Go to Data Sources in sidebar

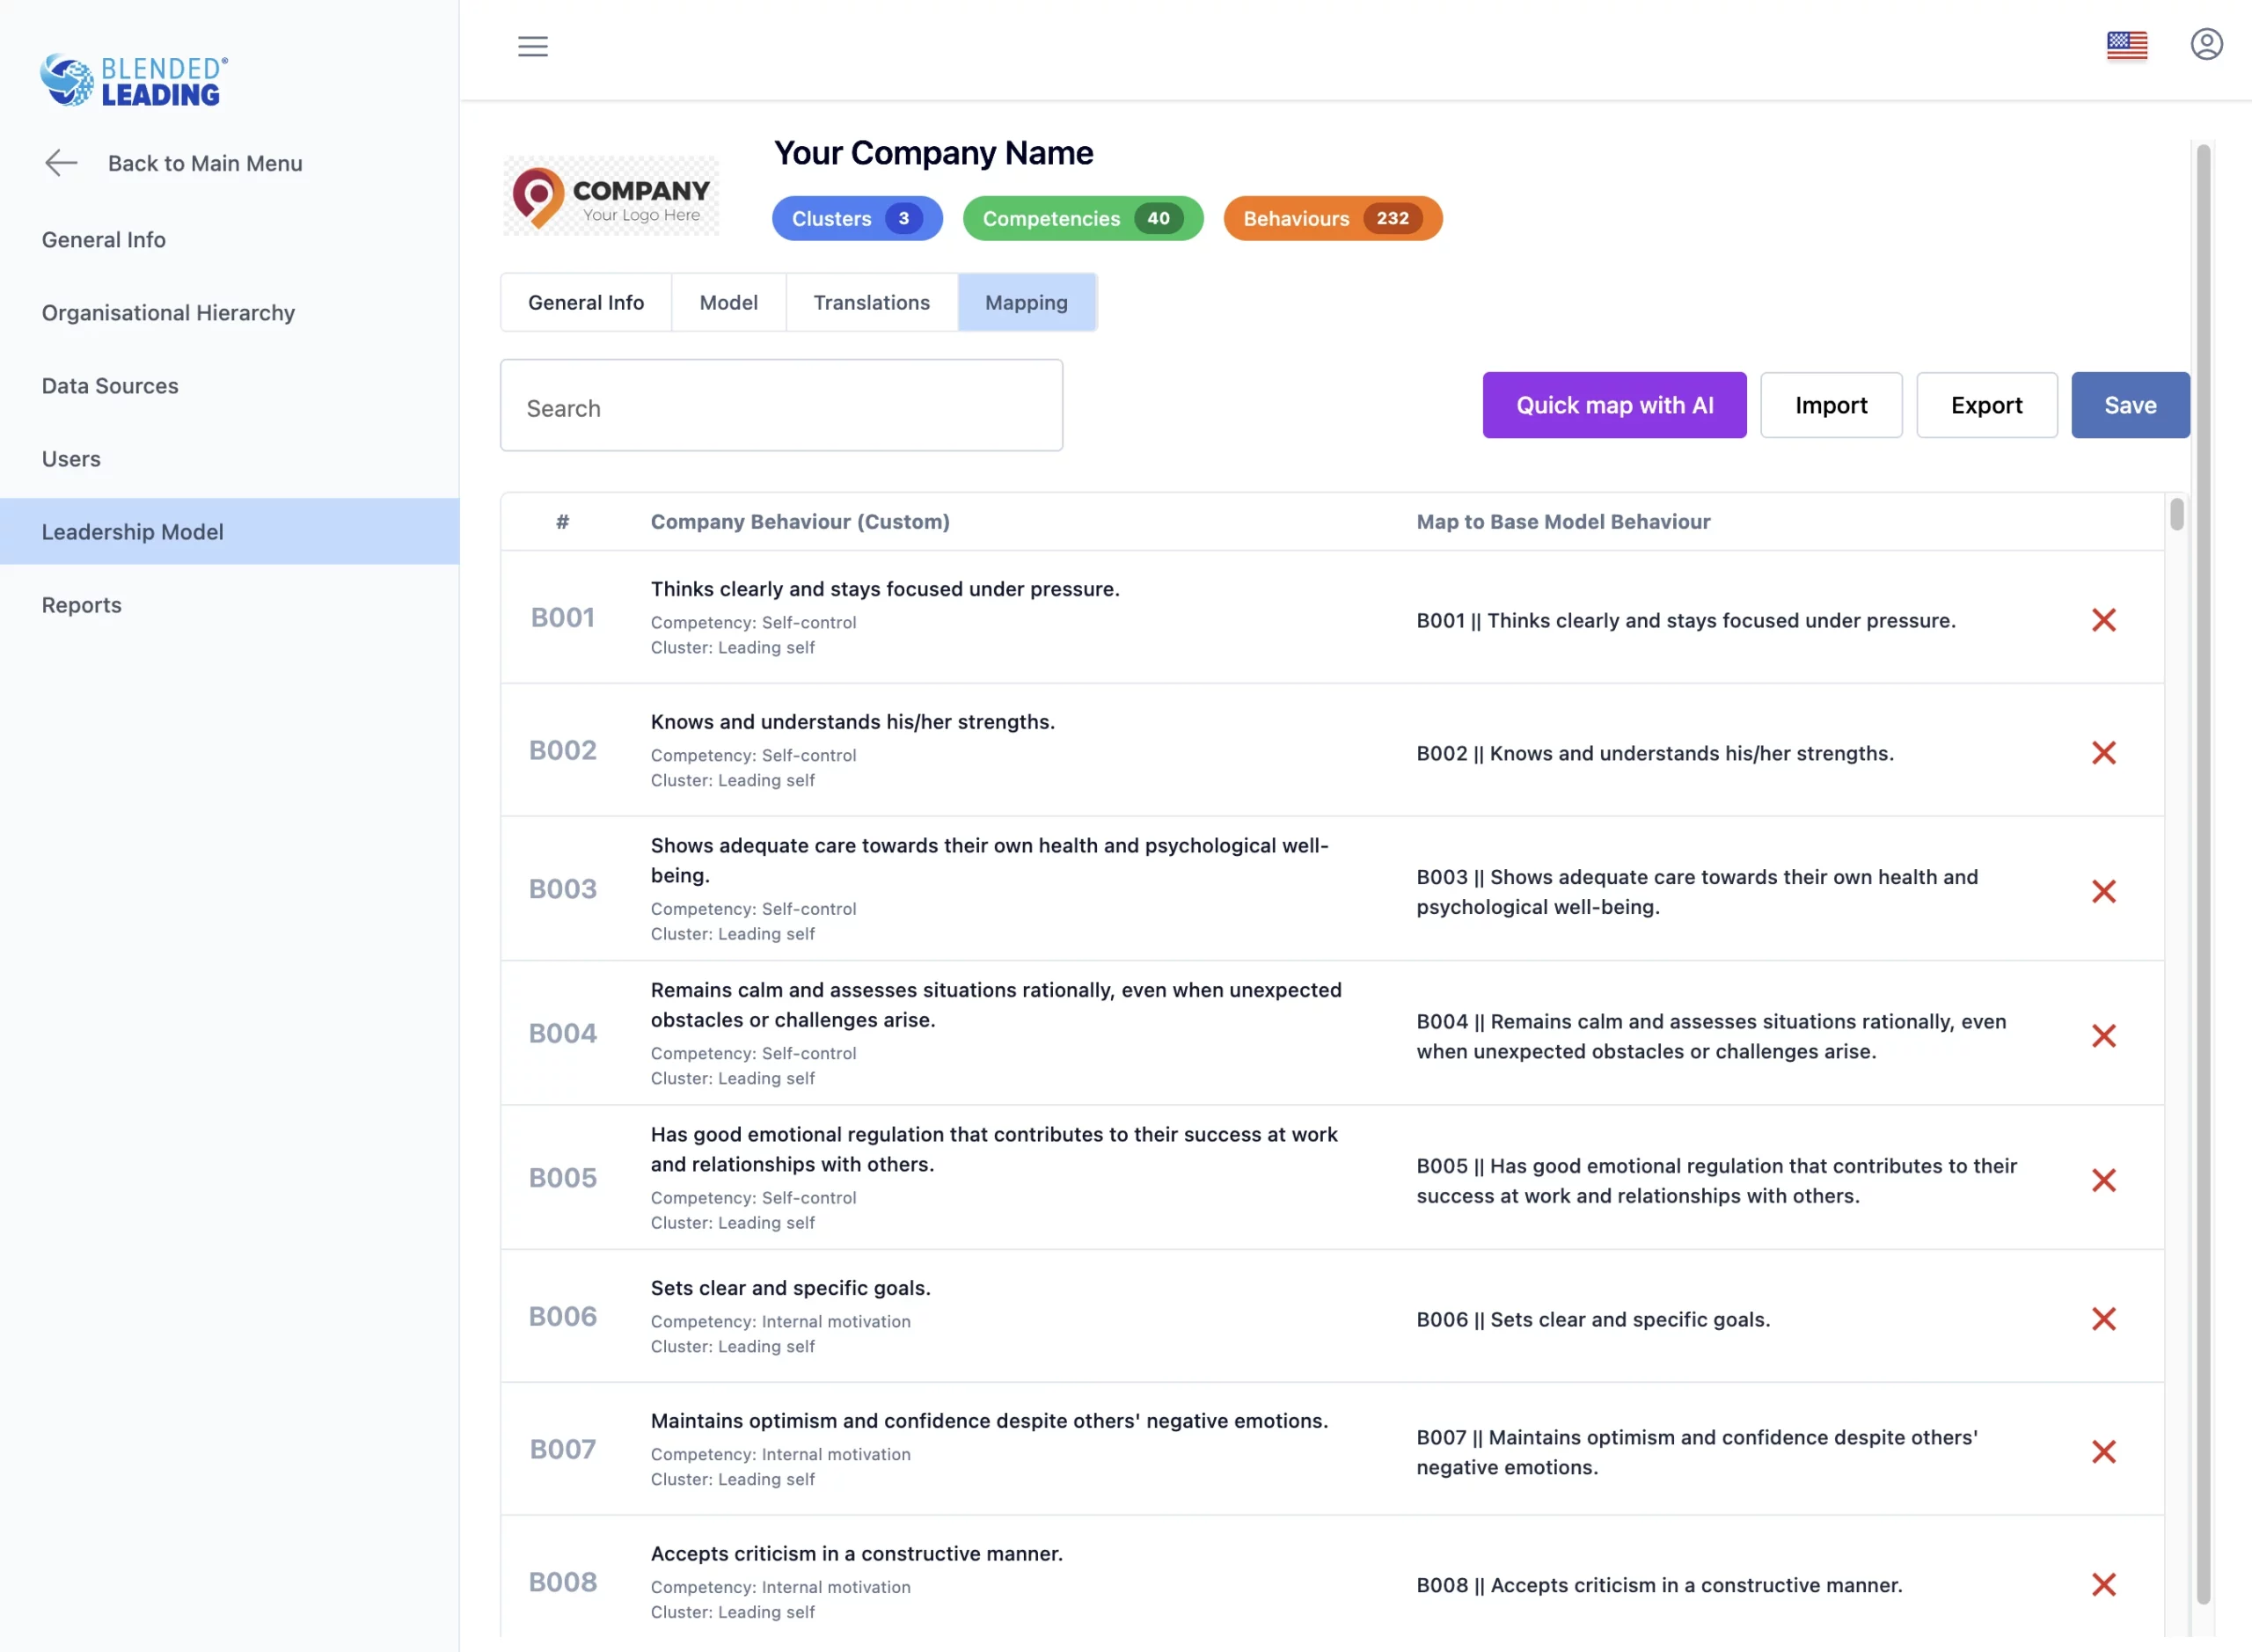coord(110,386)
